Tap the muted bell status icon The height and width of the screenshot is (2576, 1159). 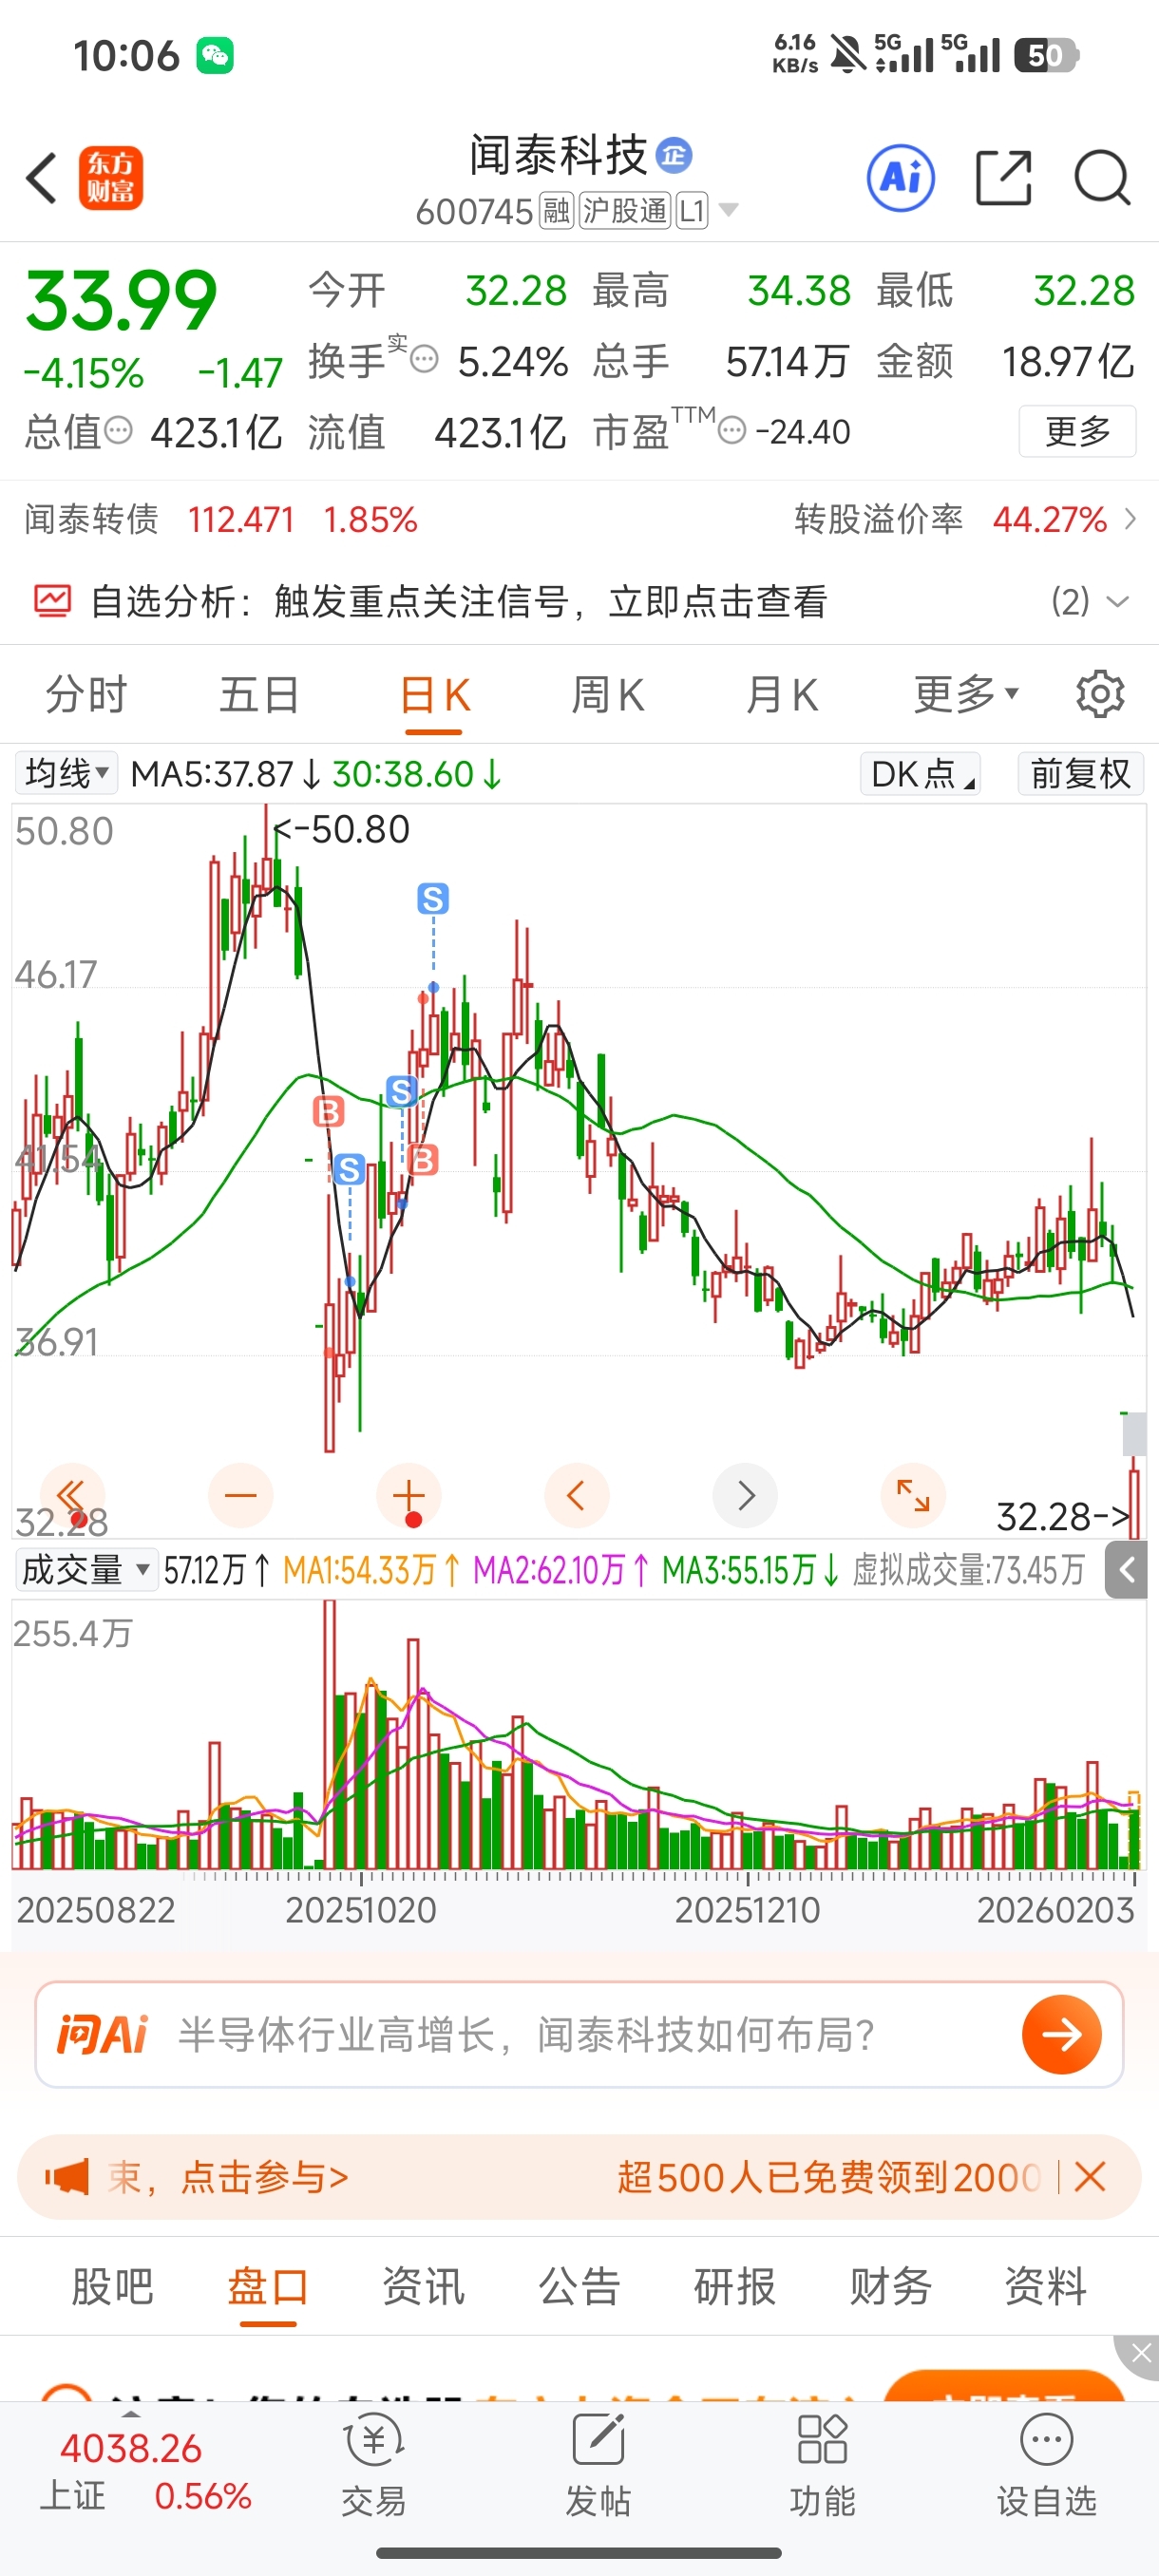(x=848, y=54)
